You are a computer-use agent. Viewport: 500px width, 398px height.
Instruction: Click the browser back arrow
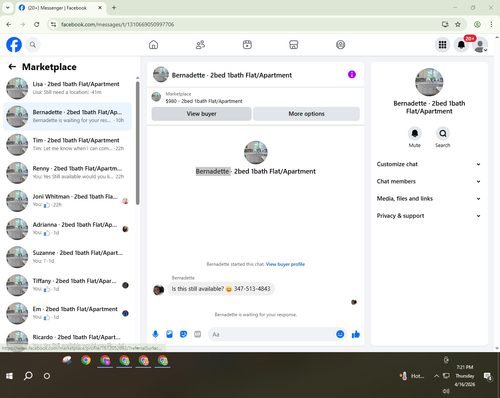pyautogui.click(x=9, y=24)
